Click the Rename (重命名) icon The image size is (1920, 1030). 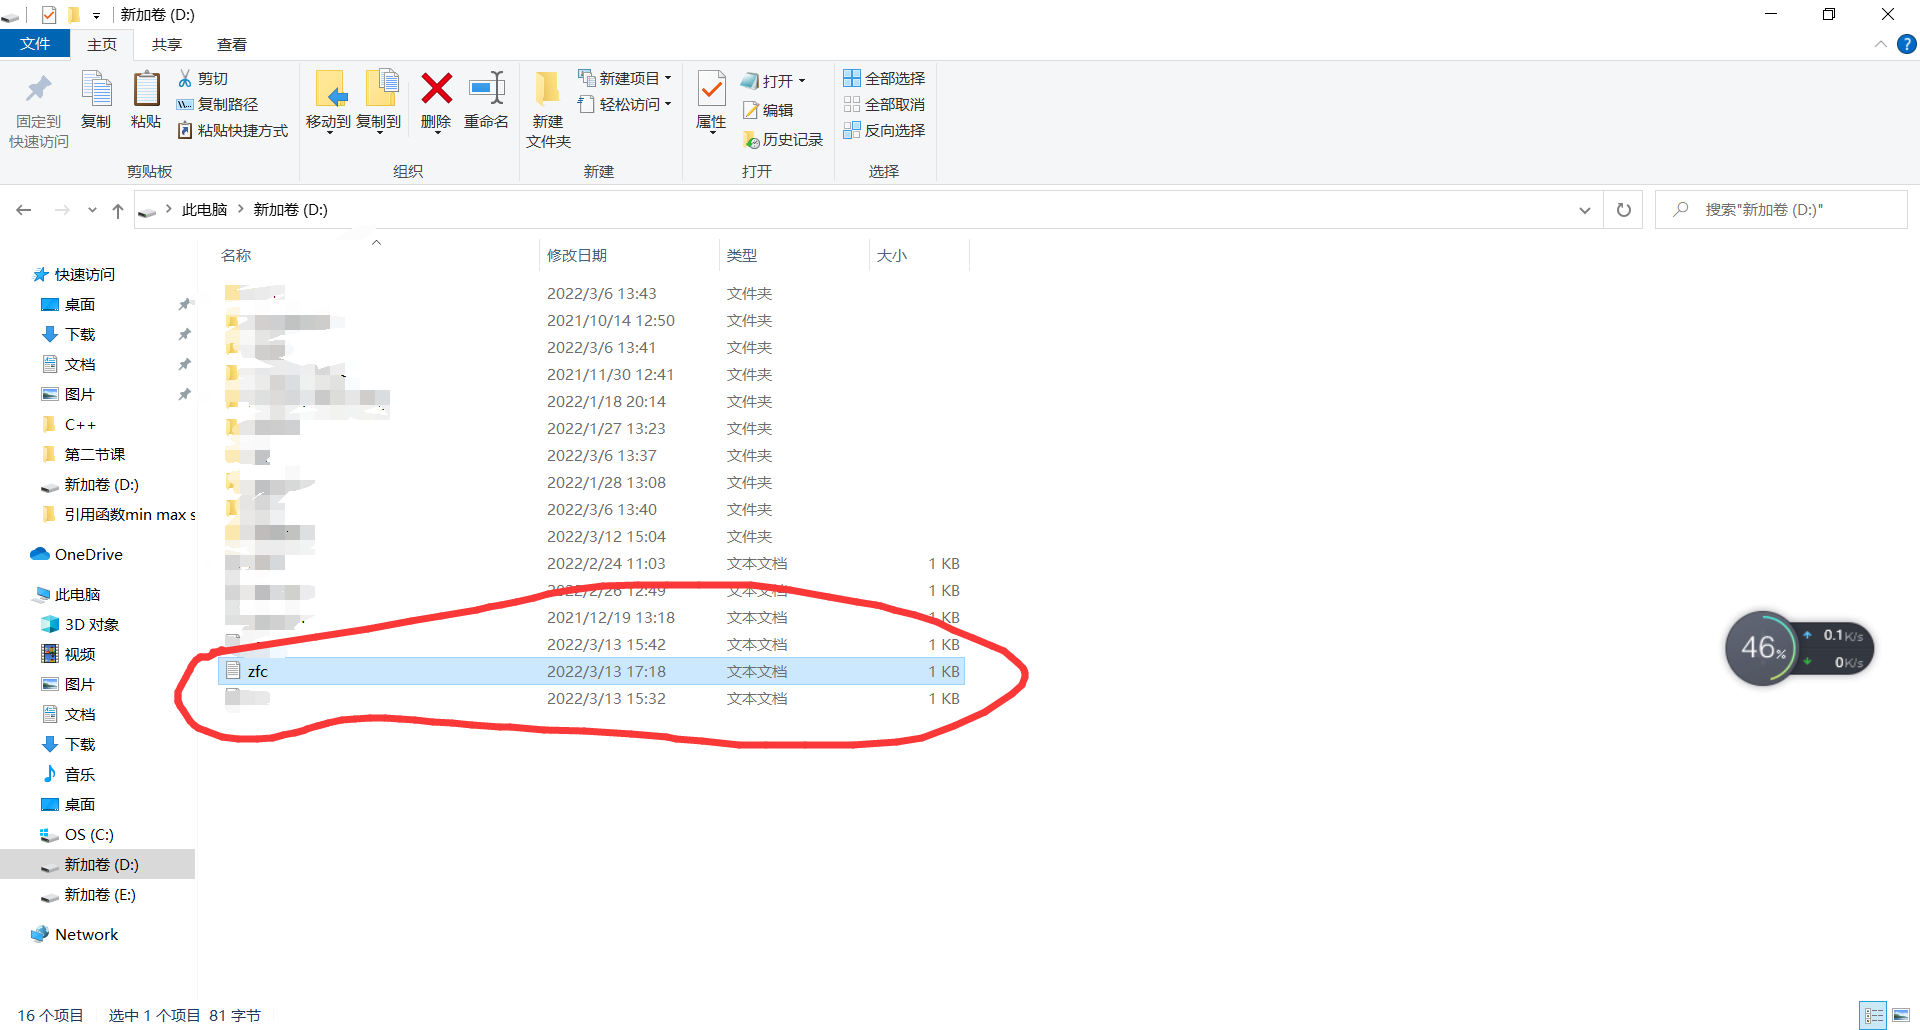pyautogui.click(x=487, y=88)
